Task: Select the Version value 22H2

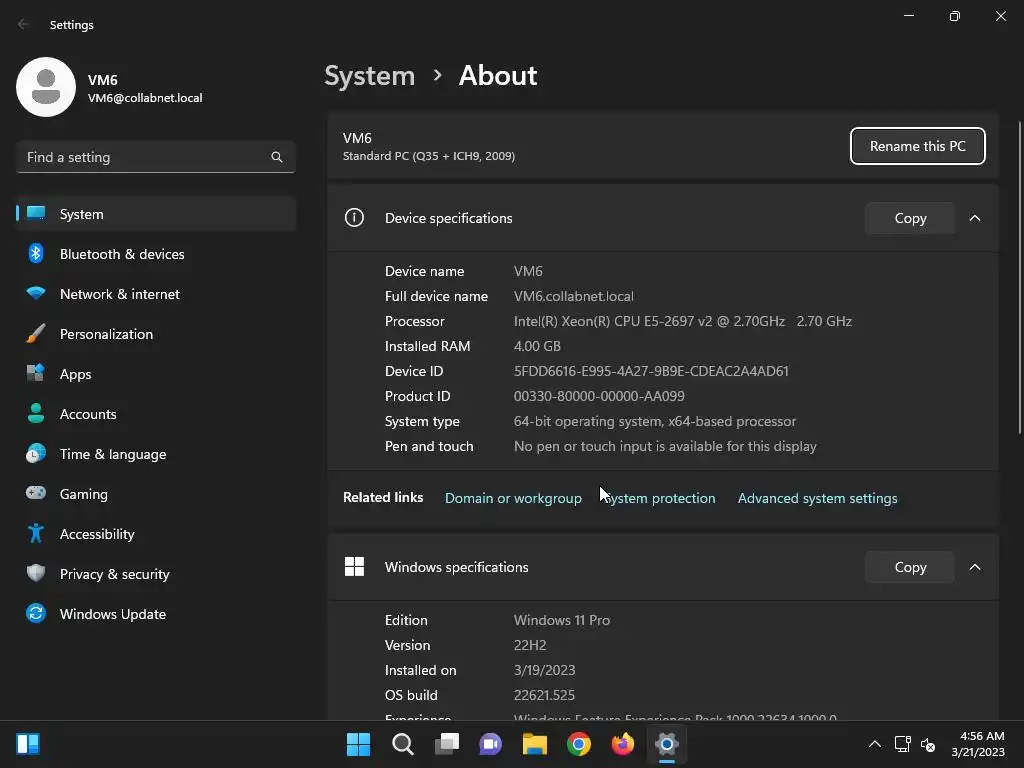Action: point(530,645)
